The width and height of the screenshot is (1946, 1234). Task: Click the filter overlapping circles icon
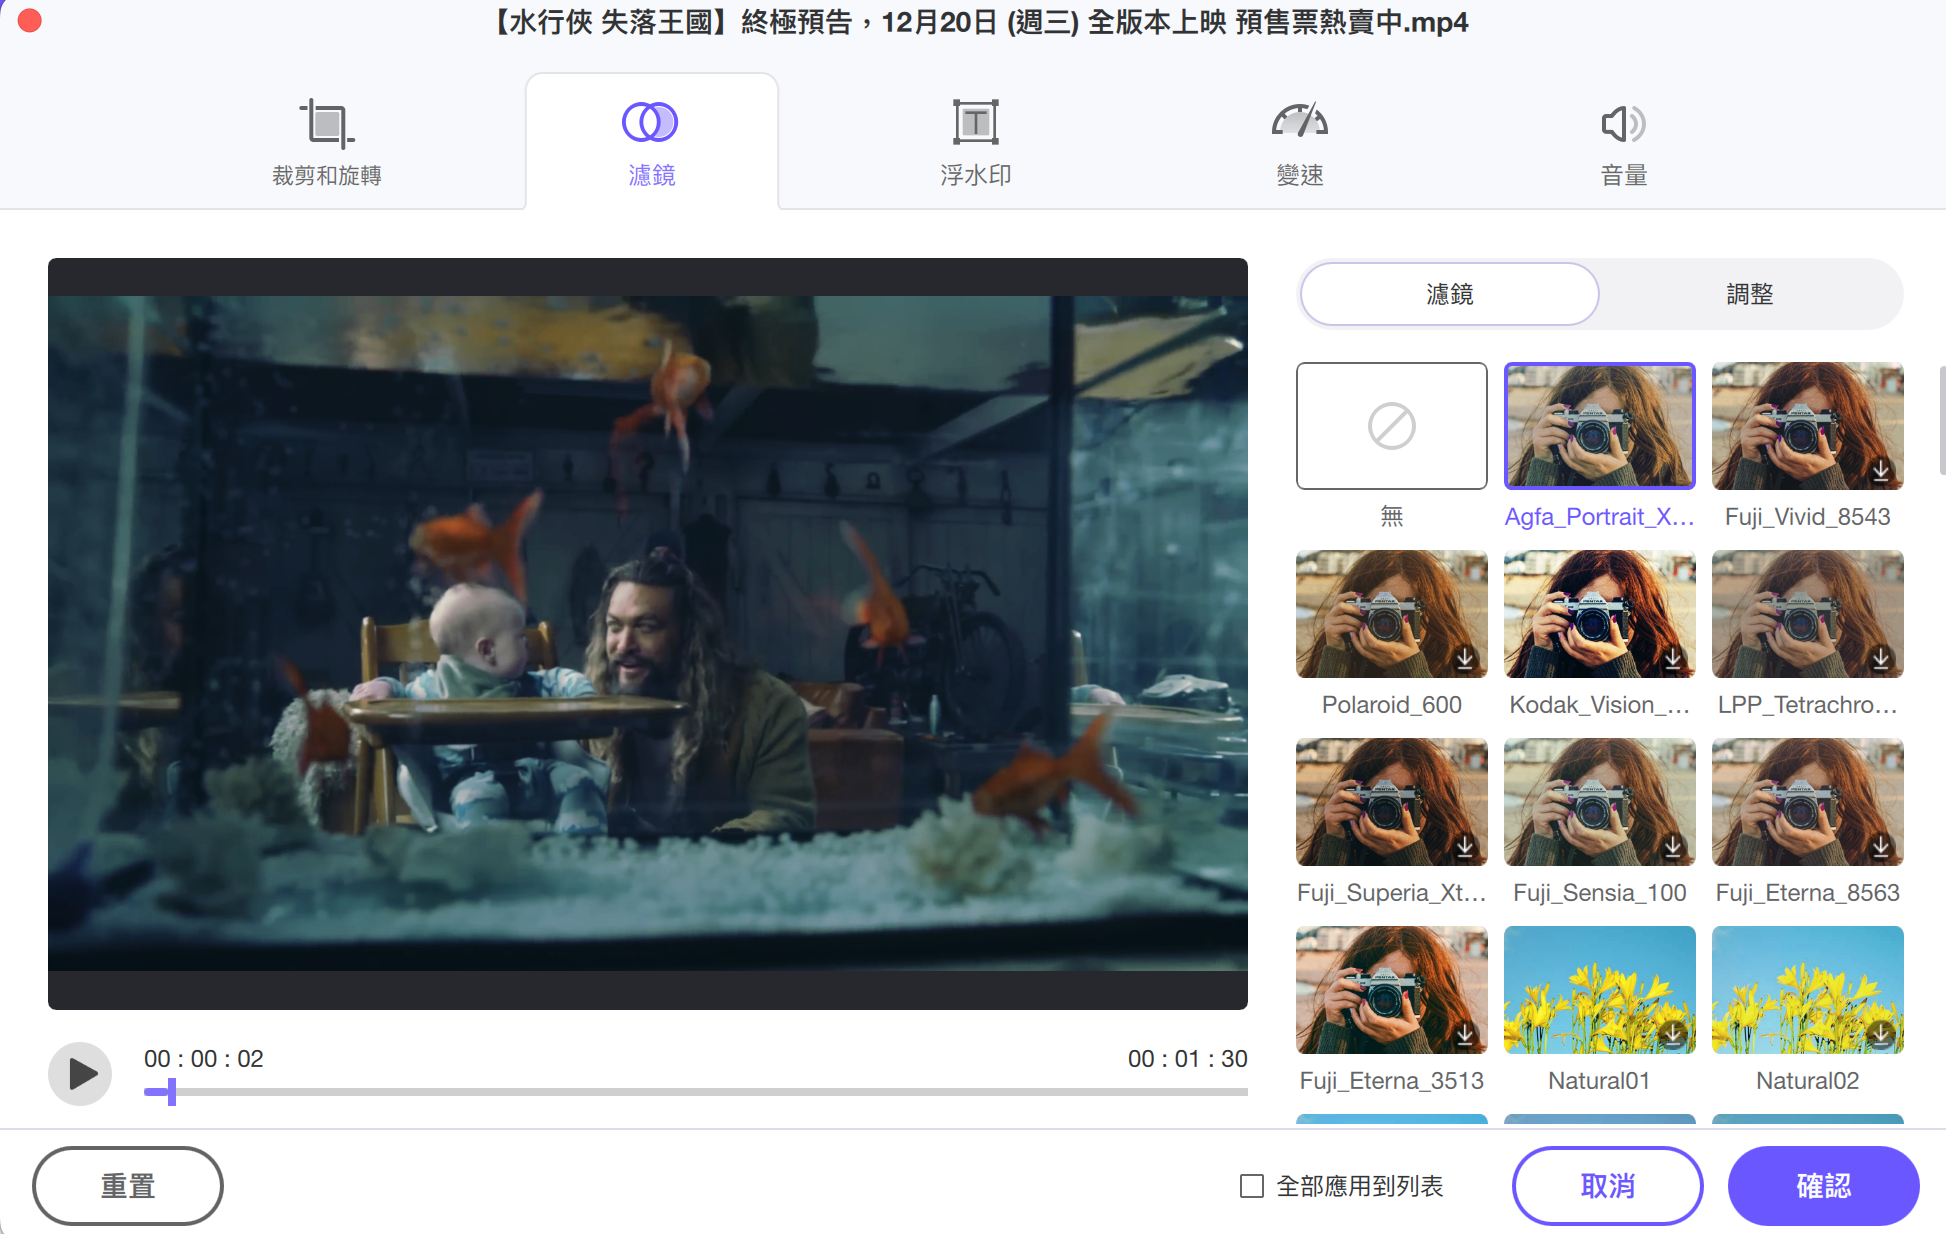pos(650,122)
